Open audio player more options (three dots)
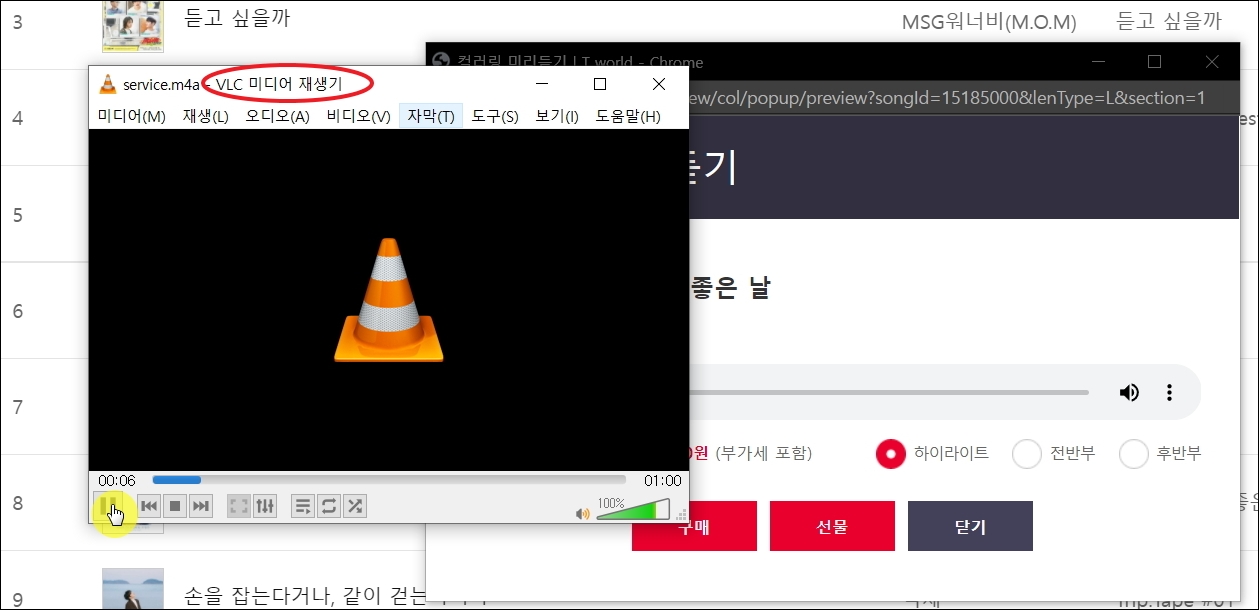1259x610 pixels. (x=1169, y=393)
